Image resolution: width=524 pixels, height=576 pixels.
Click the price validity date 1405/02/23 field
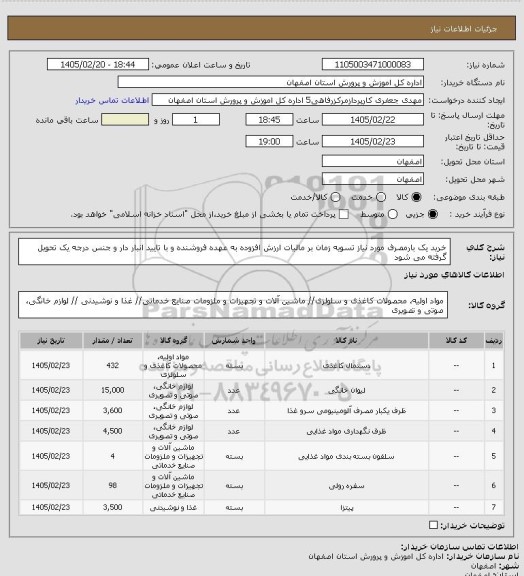(x=373, y=141)
